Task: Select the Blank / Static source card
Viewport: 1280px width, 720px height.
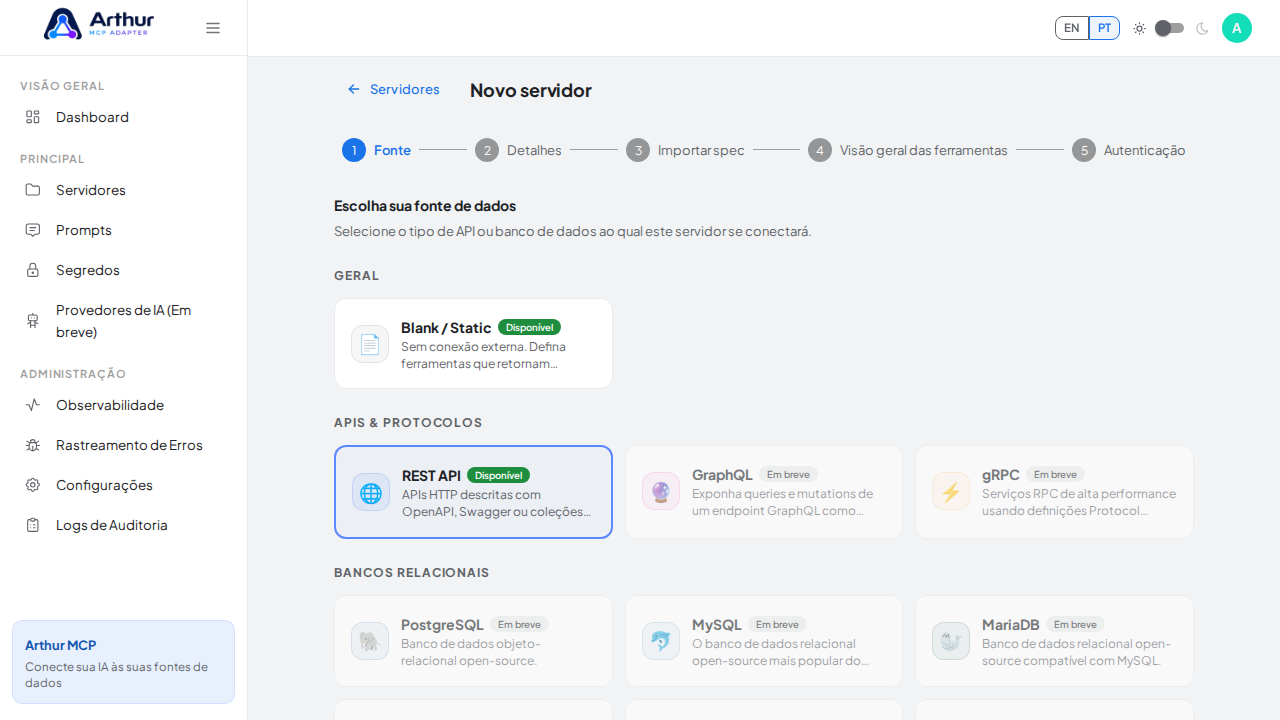Action: pyautogui.click(x=473, y=344)
